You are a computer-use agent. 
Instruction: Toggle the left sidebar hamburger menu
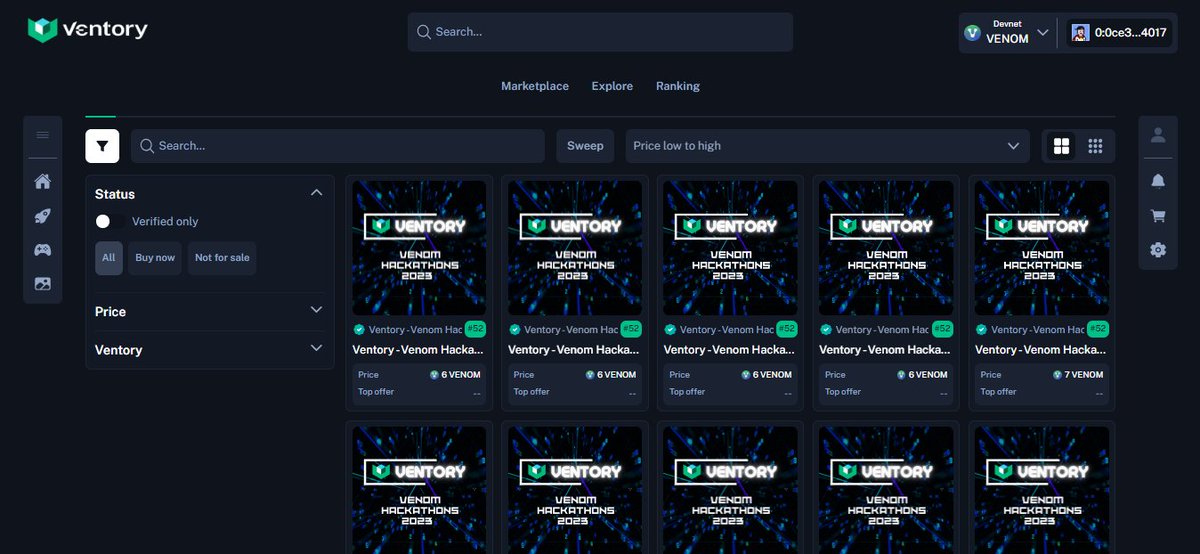(43, 135)
